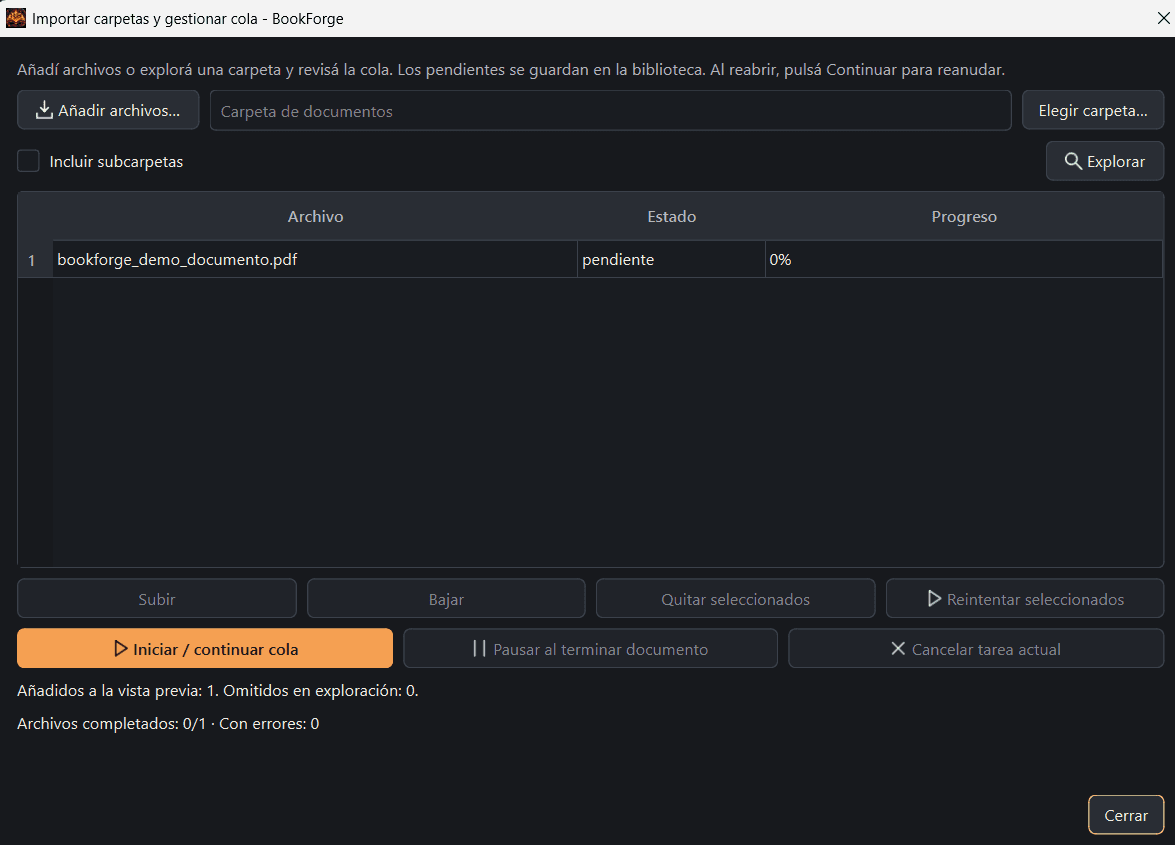Viewport: 1175px width, 845px height.
Task: Click Quitar seleccionados button
Action: click(735, 599)
